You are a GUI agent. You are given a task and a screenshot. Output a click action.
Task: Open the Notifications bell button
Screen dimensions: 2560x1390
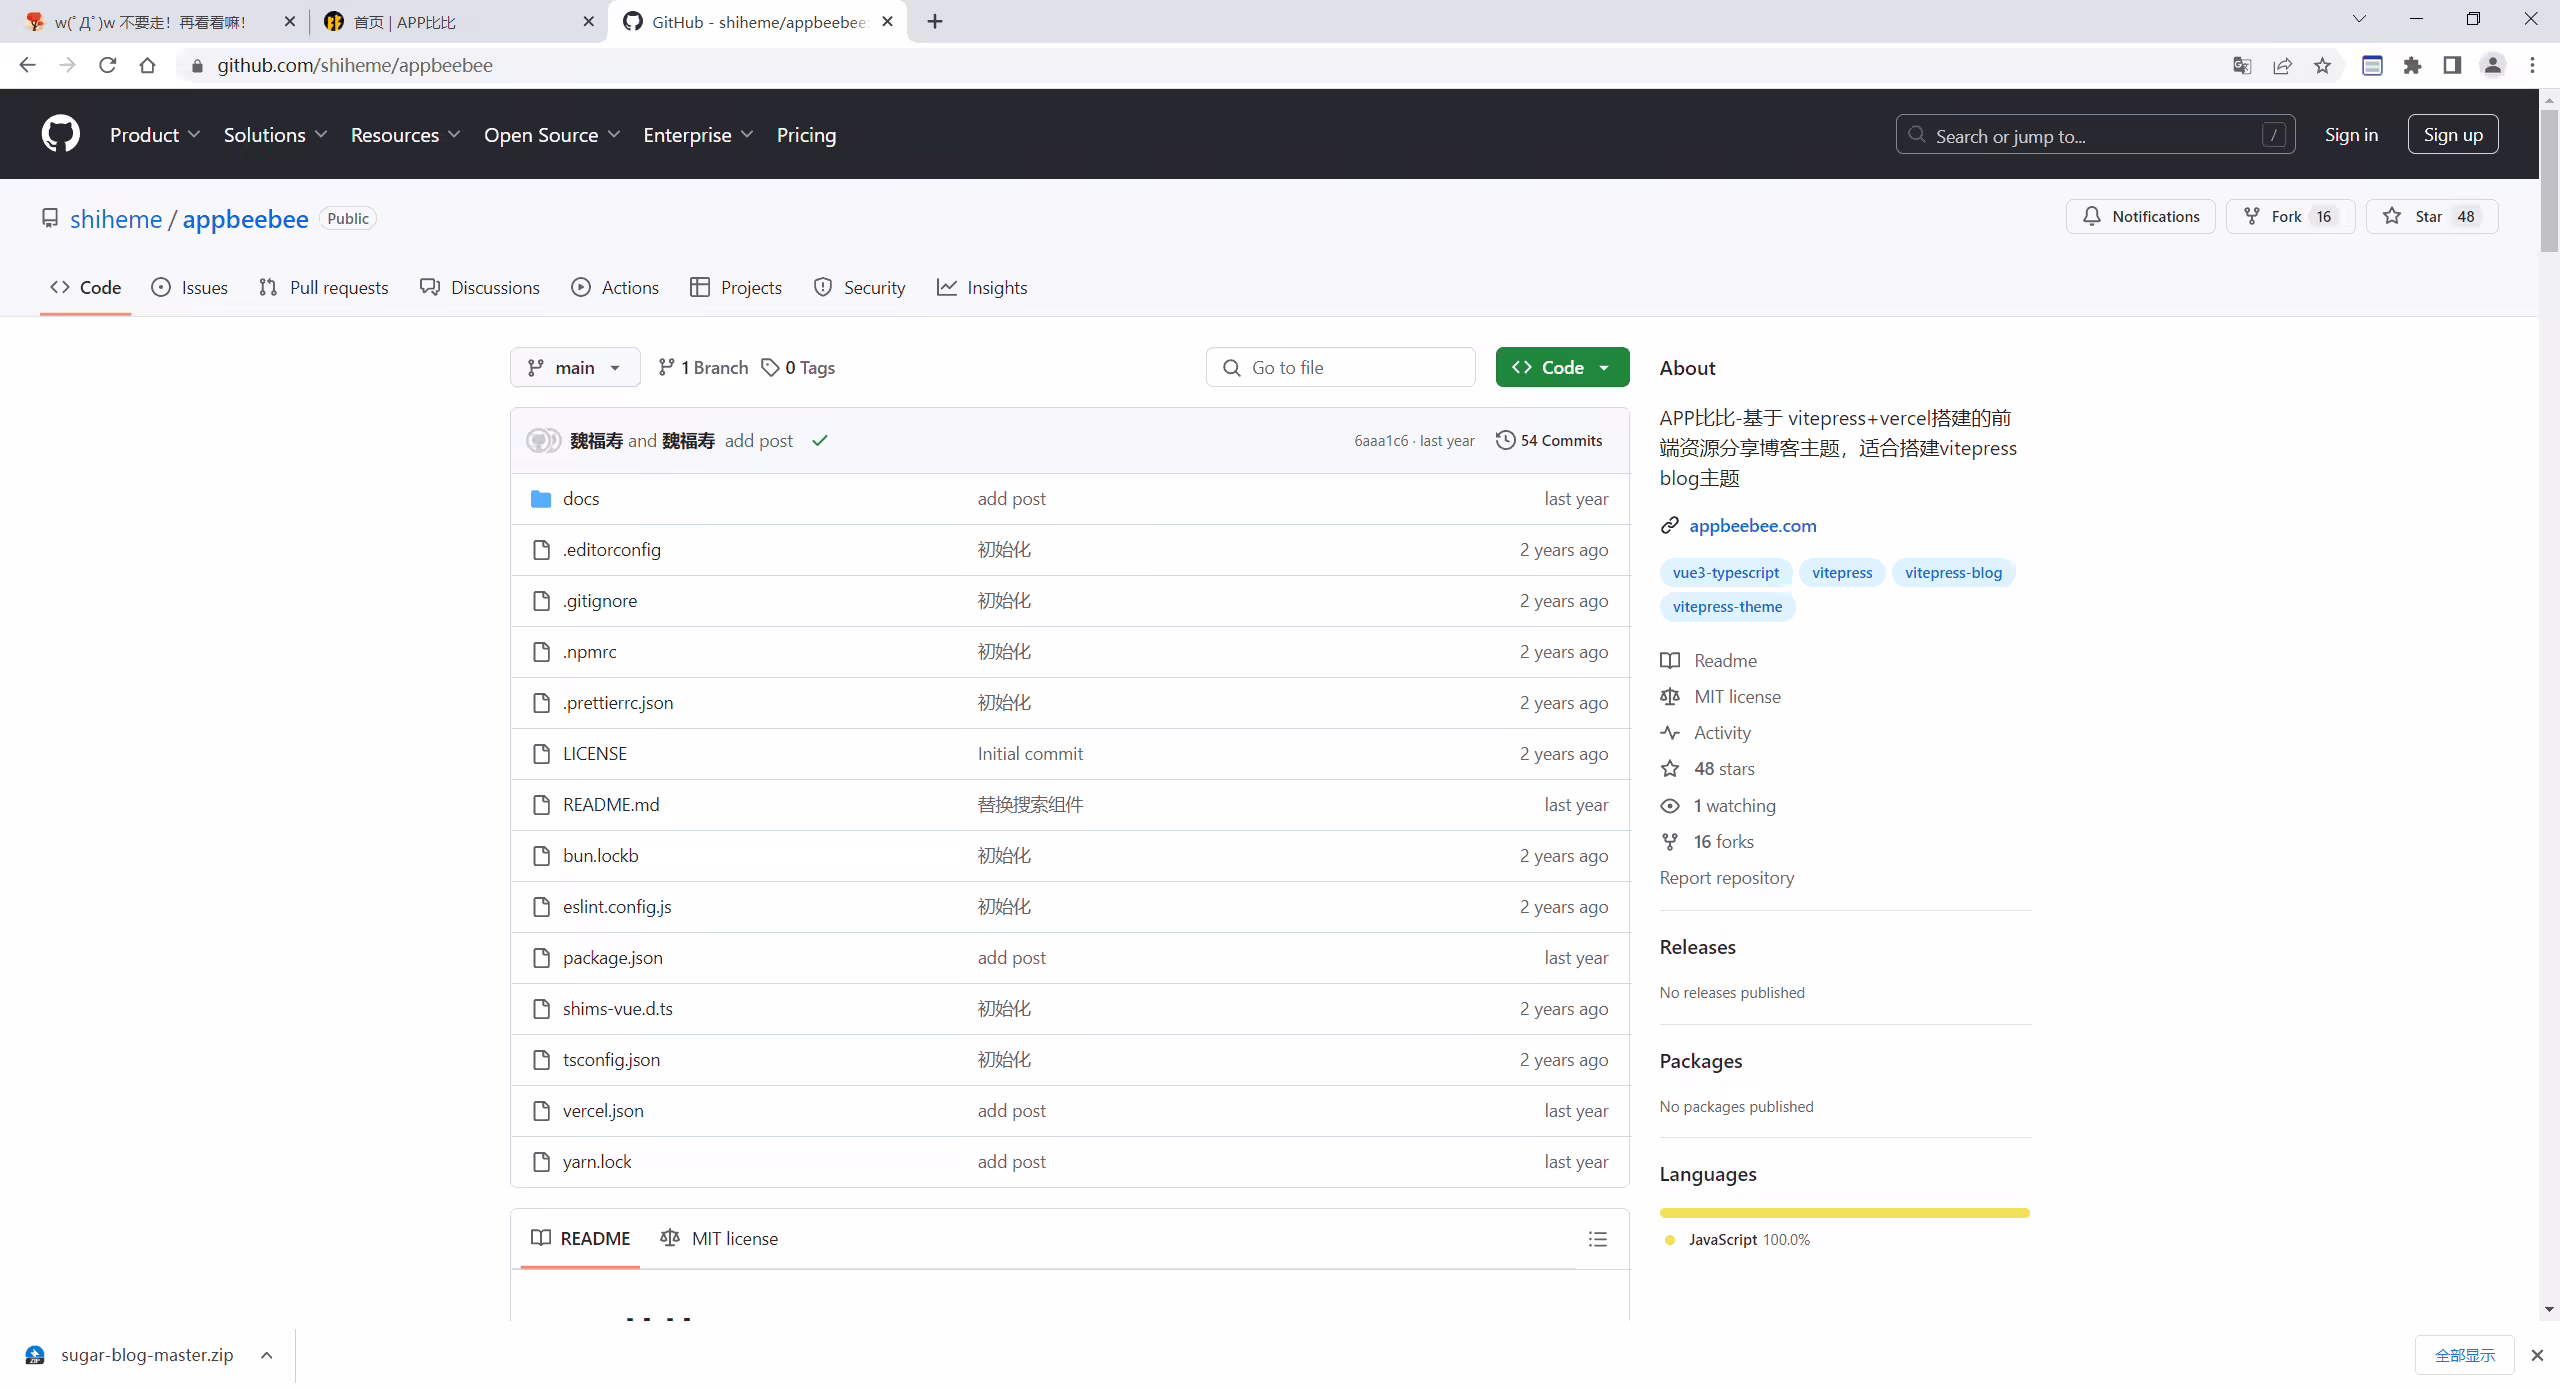pos(2141,217)
